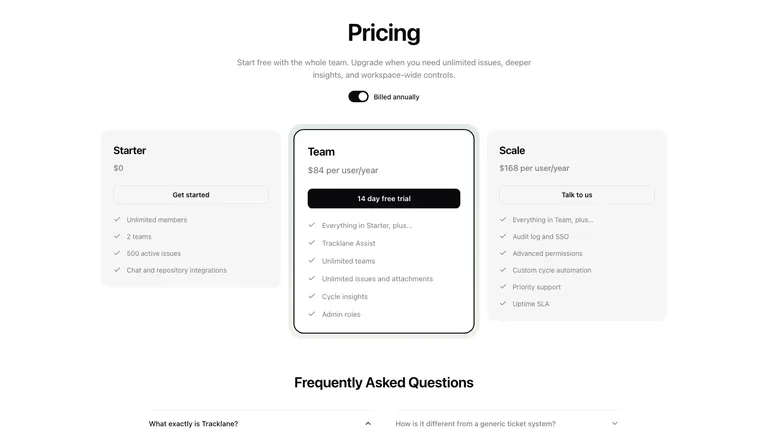Viewport: 768px width, 432px height.
Task: Expand the generic ticket system question chevron
Action: 615,423
